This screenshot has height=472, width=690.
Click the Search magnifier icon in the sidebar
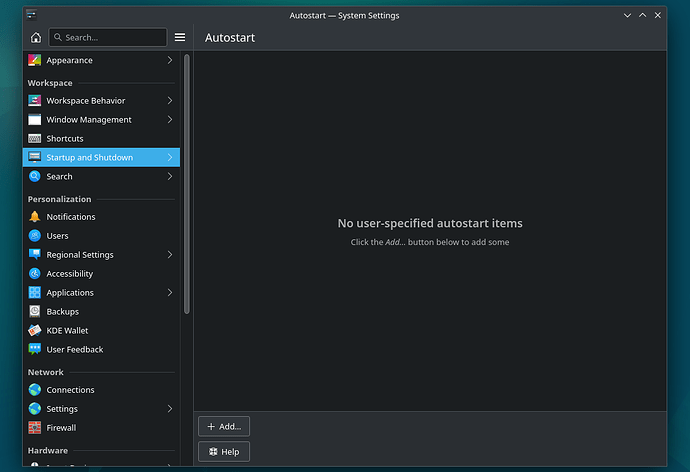coord(34,176)
